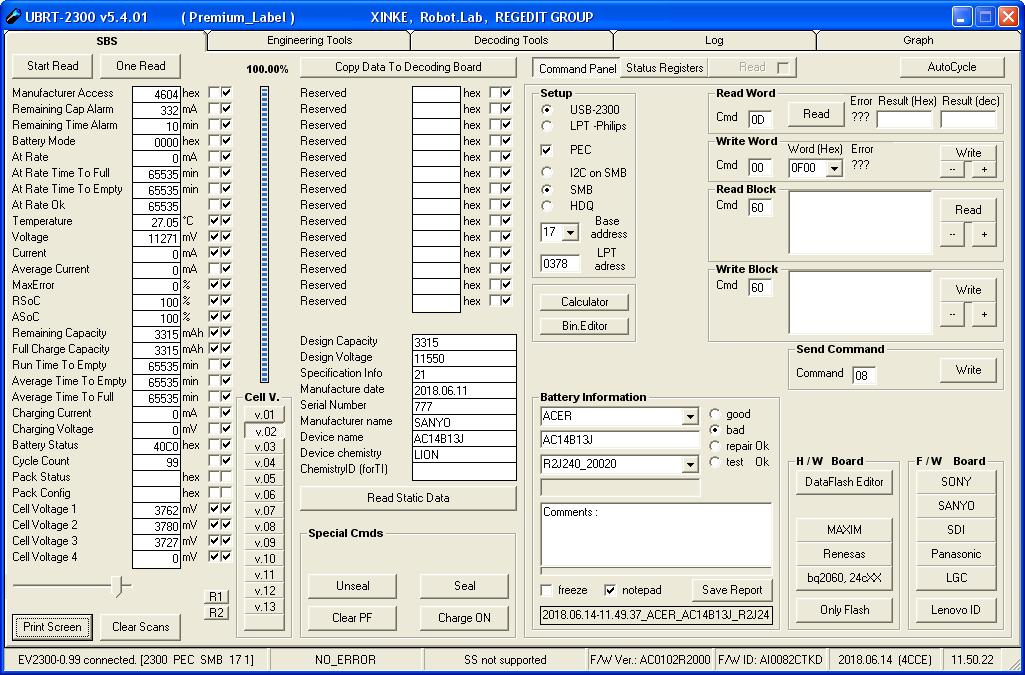1025x675 pixels.
Task: Click the One Read button
Action: coord(141,66)
